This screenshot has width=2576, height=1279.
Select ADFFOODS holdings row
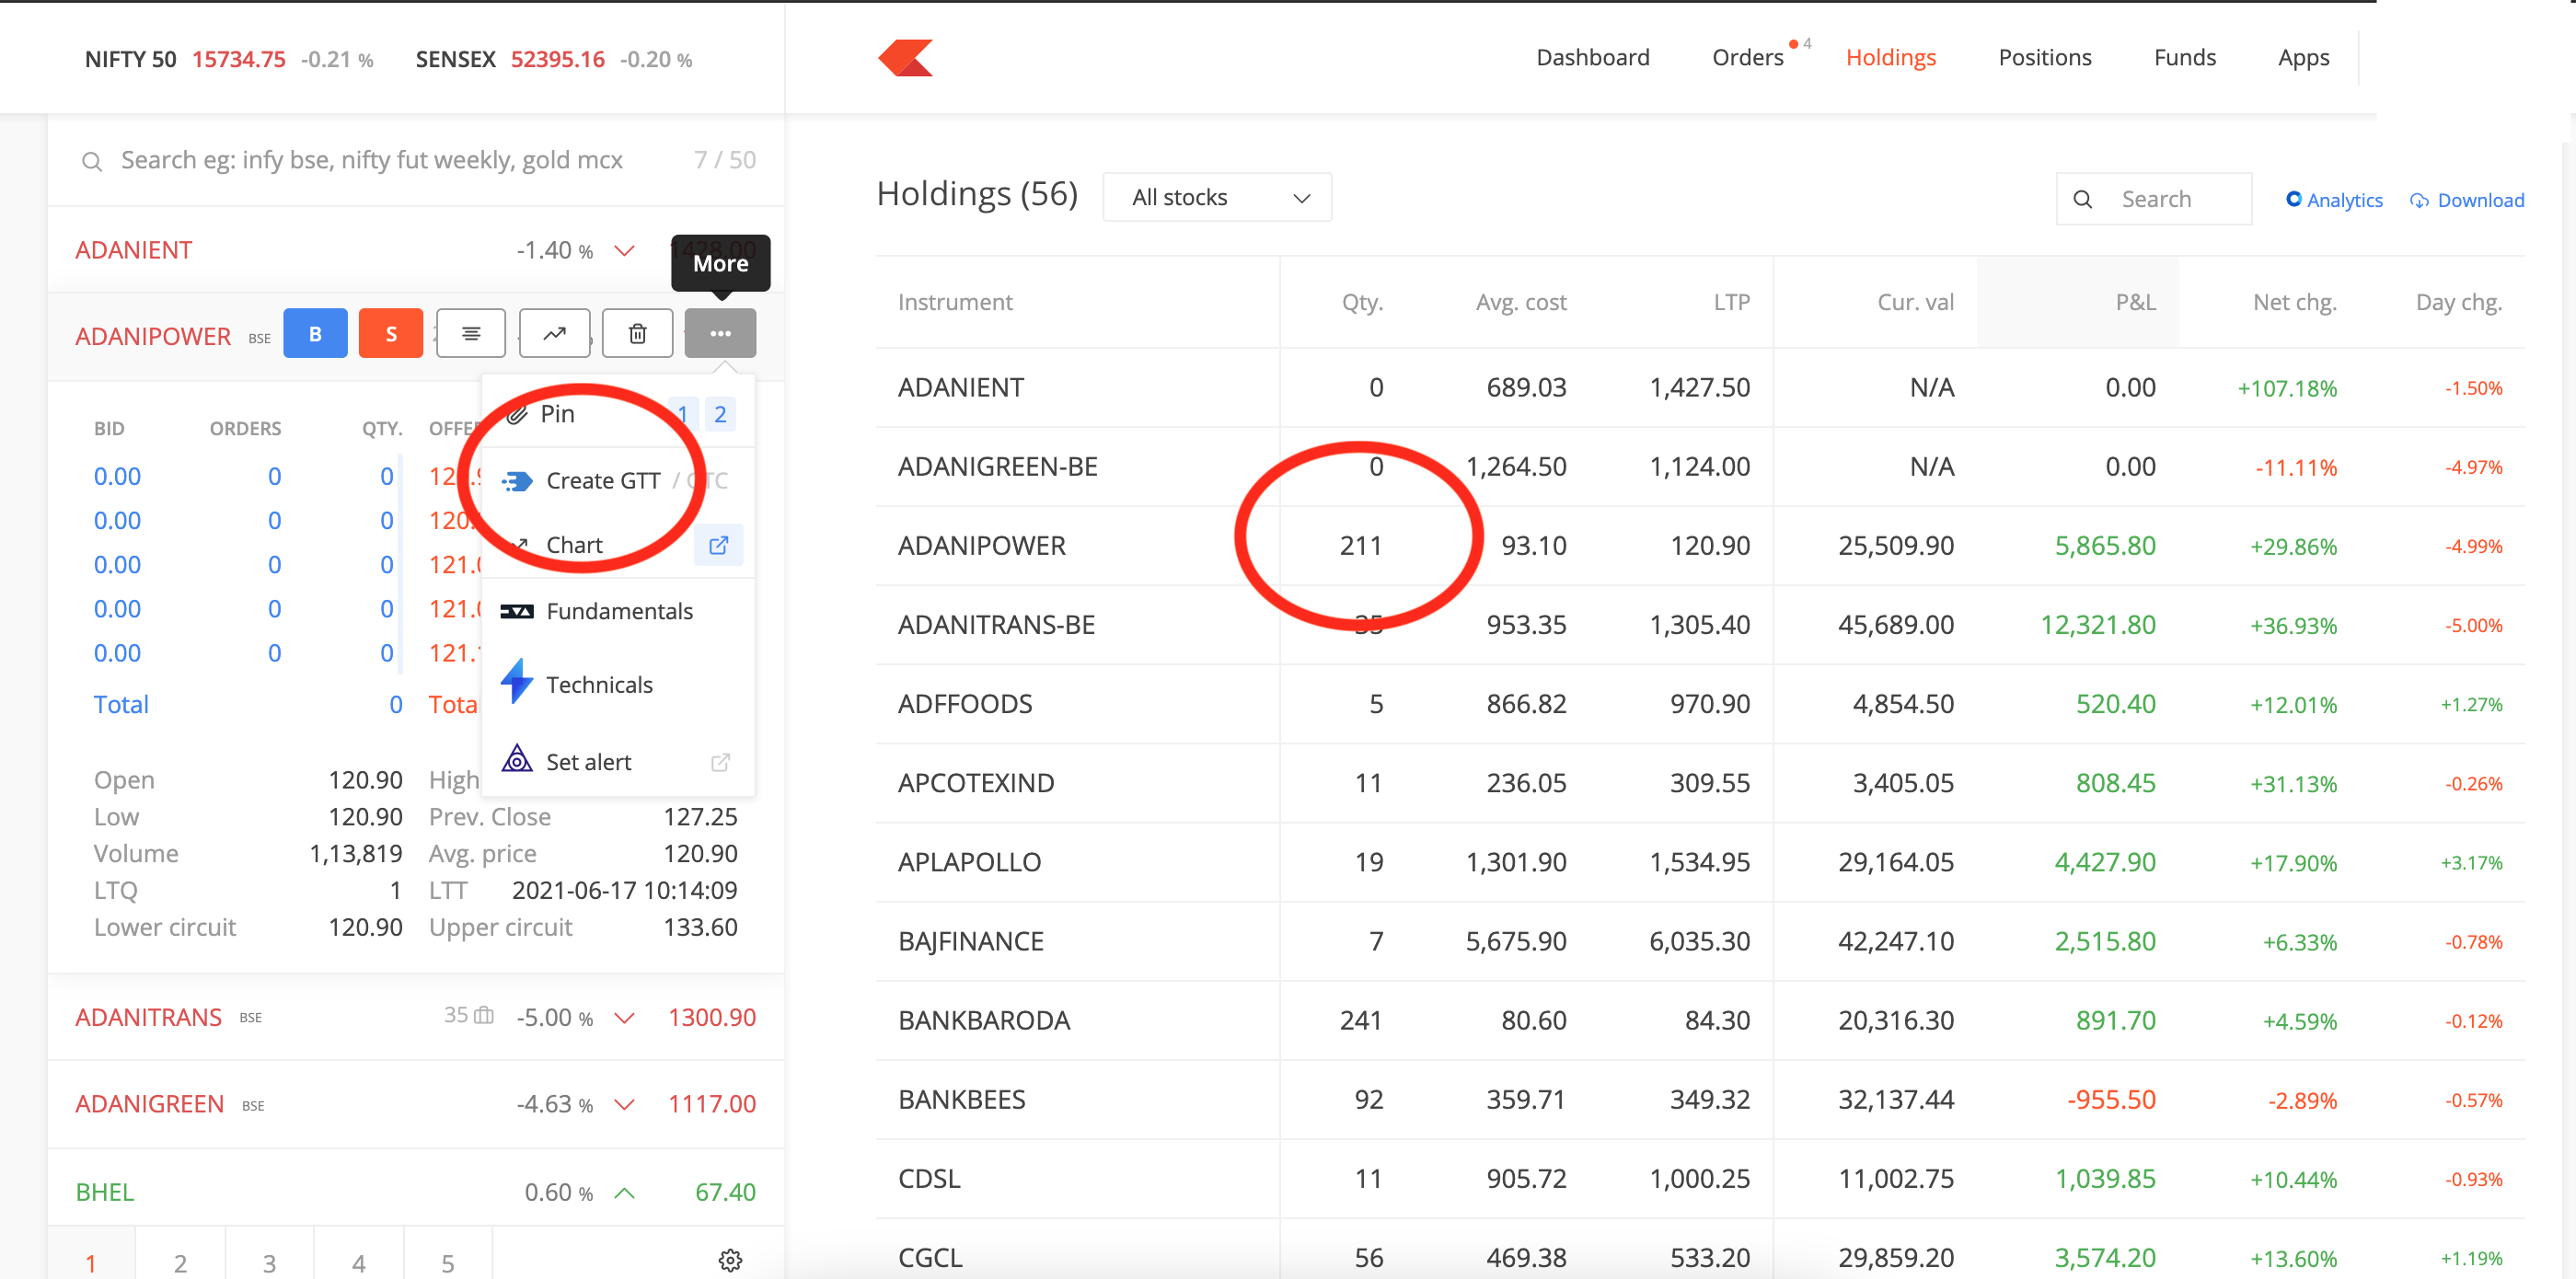tap(1700, 704)
